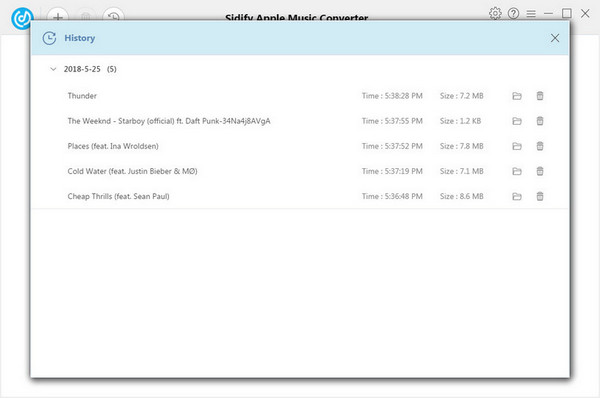The image size is (600, 398).
Task: Click Time : 5:37:52 PM value
Action: tap(392, 146)
